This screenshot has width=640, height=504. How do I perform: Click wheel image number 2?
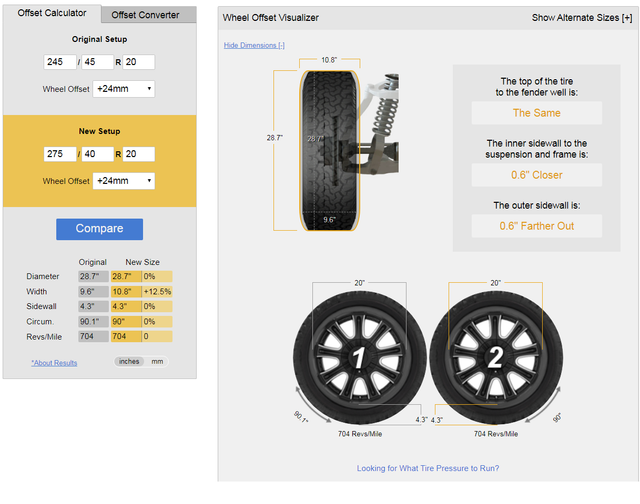coord(496,358)
